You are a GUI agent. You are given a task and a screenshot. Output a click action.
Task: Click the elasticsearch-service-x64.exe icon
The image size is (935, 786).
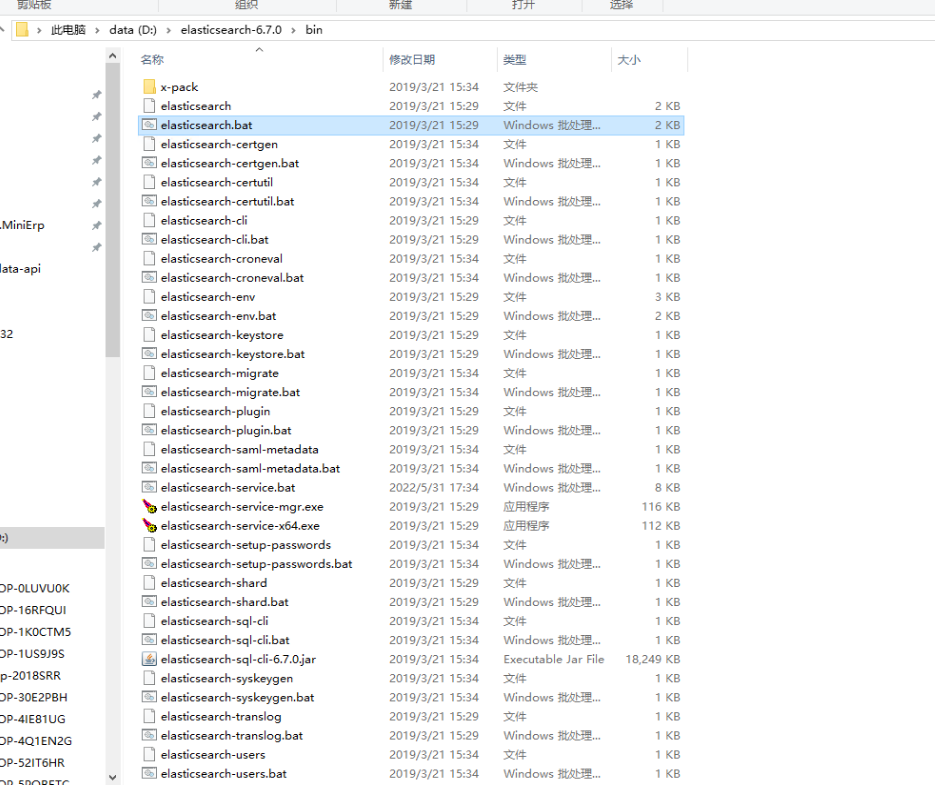click(x=150, y=526)
